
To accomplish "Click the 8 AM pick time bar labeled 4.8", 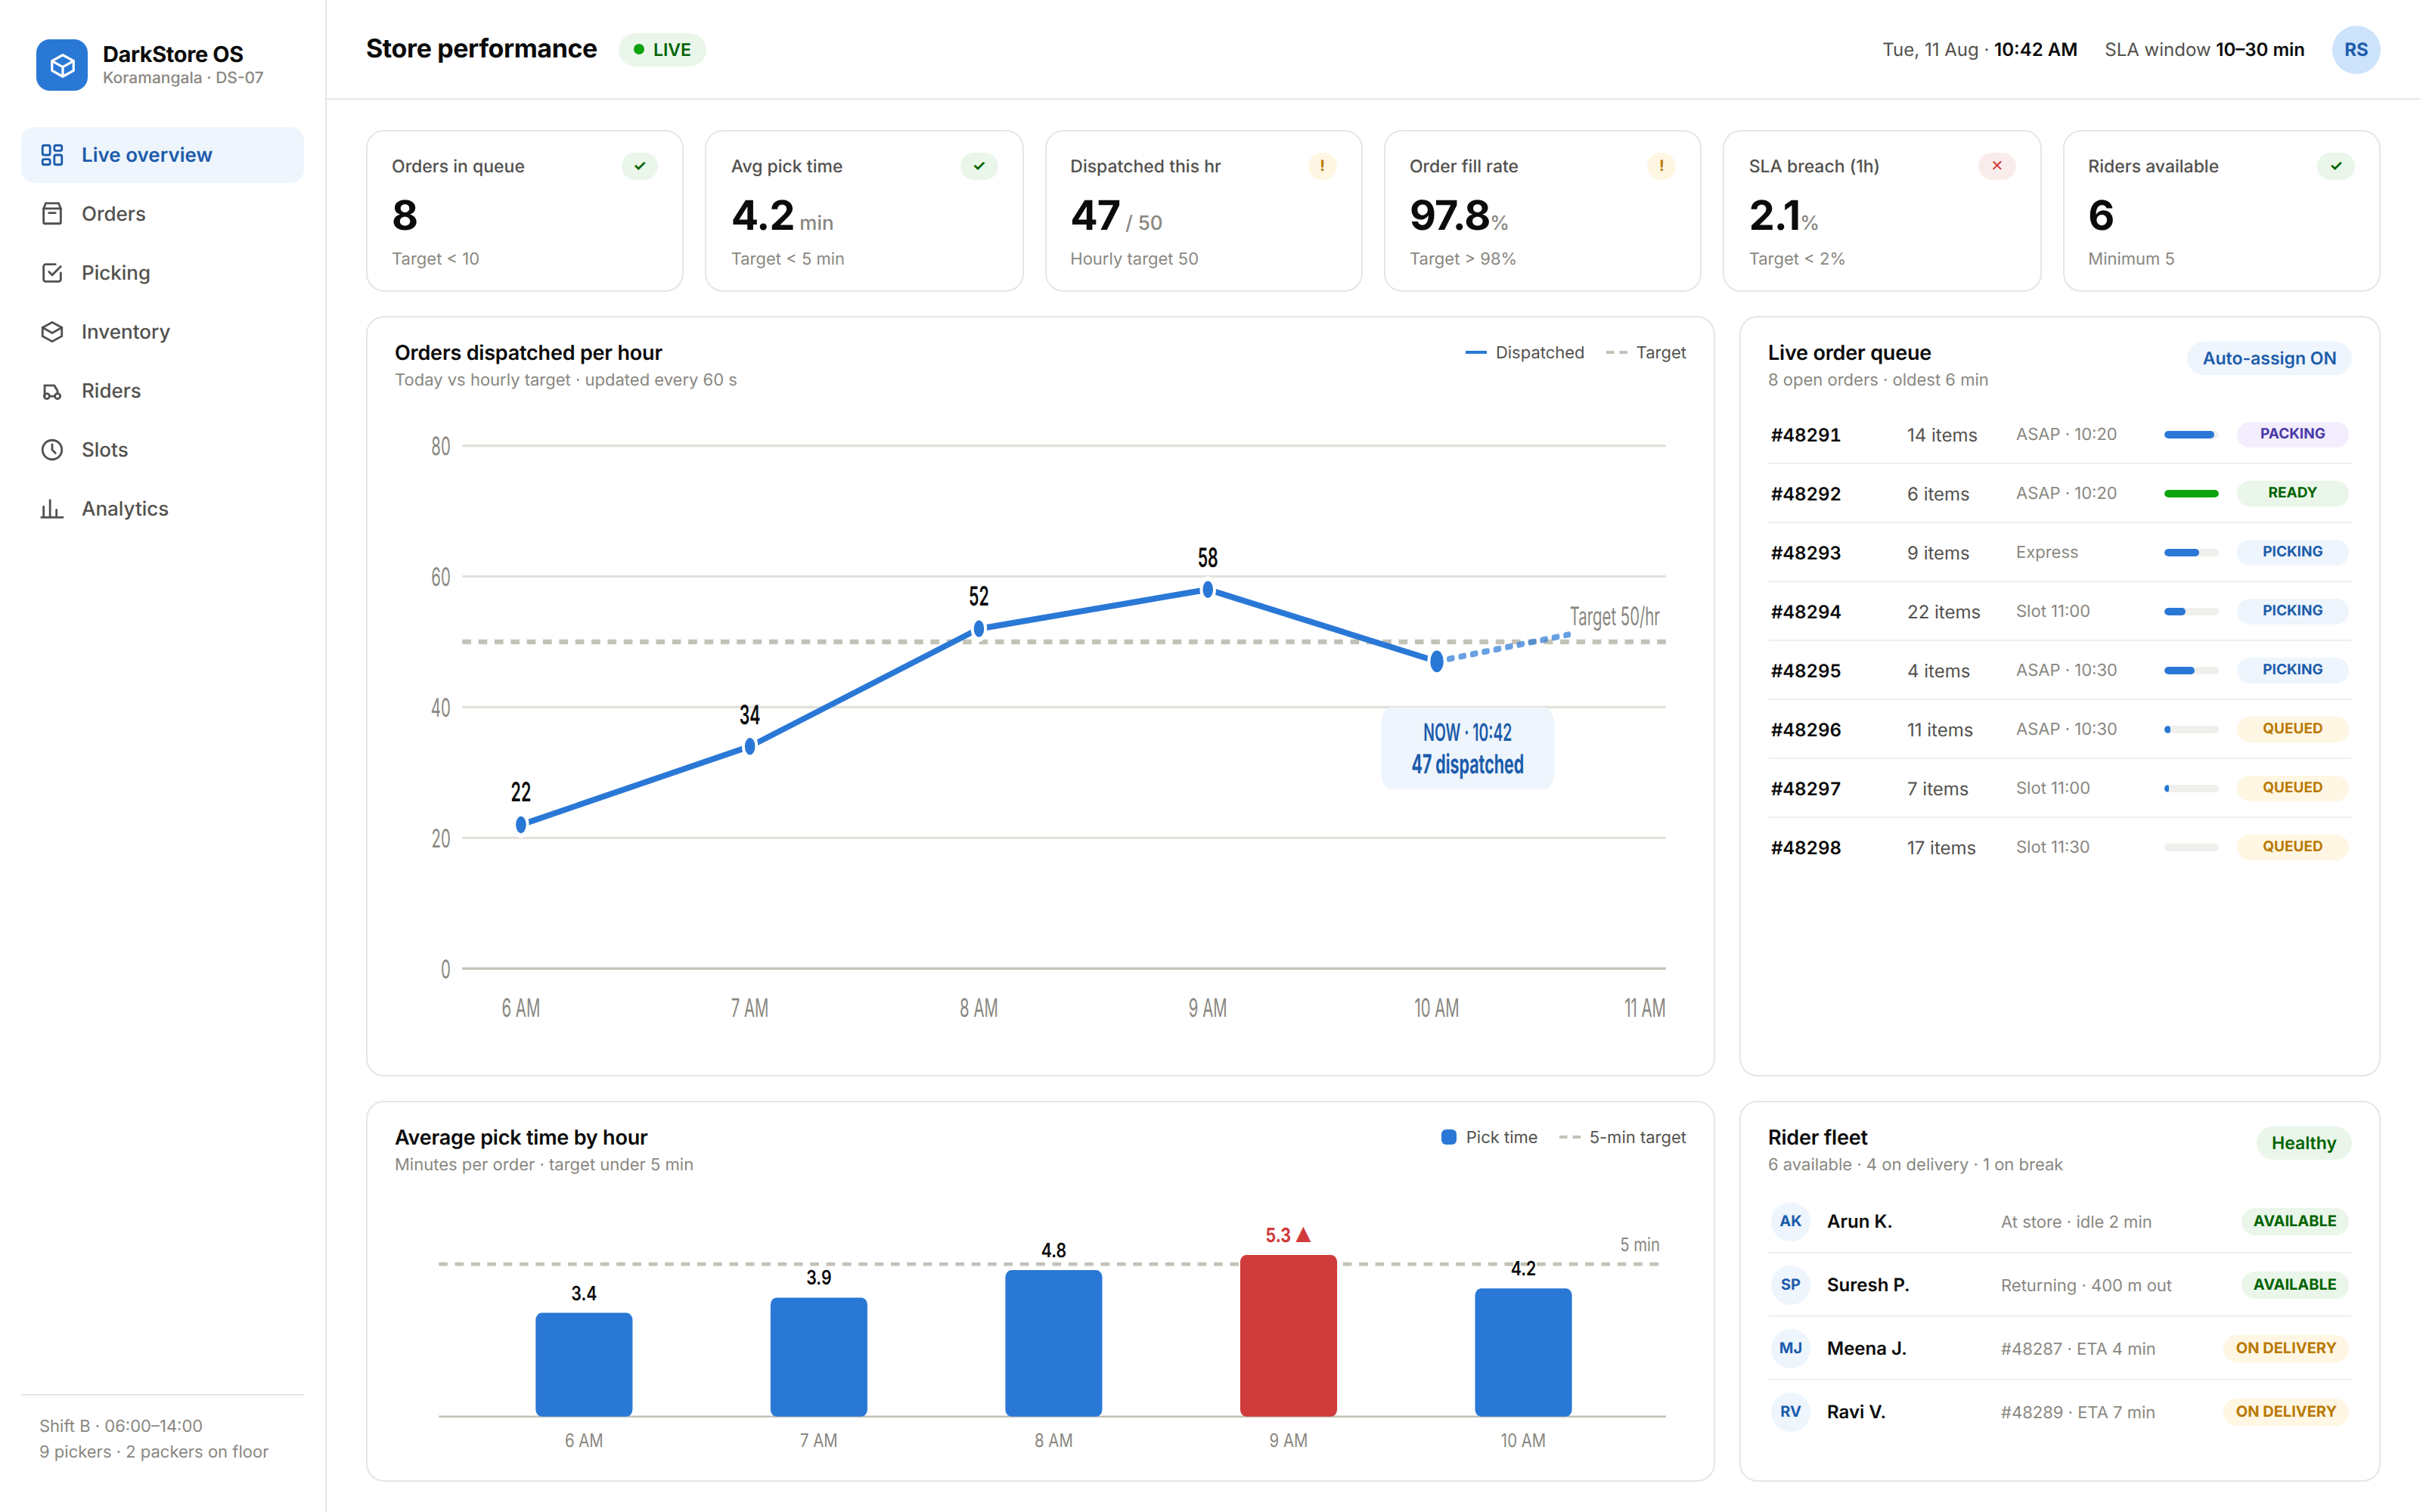I will 1053,1343.
